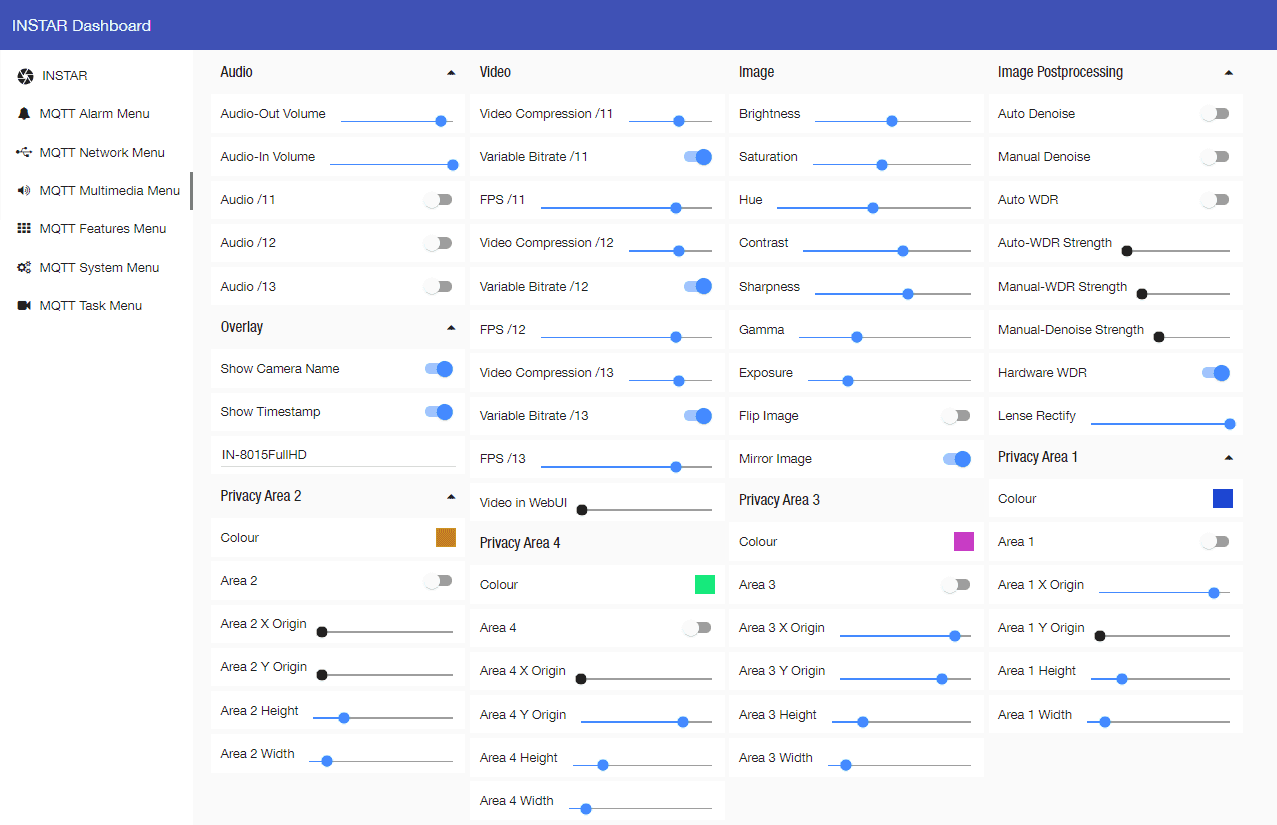
Task: Collapse the Privacy Area 1 section
Action: [x=1229, y=456]
